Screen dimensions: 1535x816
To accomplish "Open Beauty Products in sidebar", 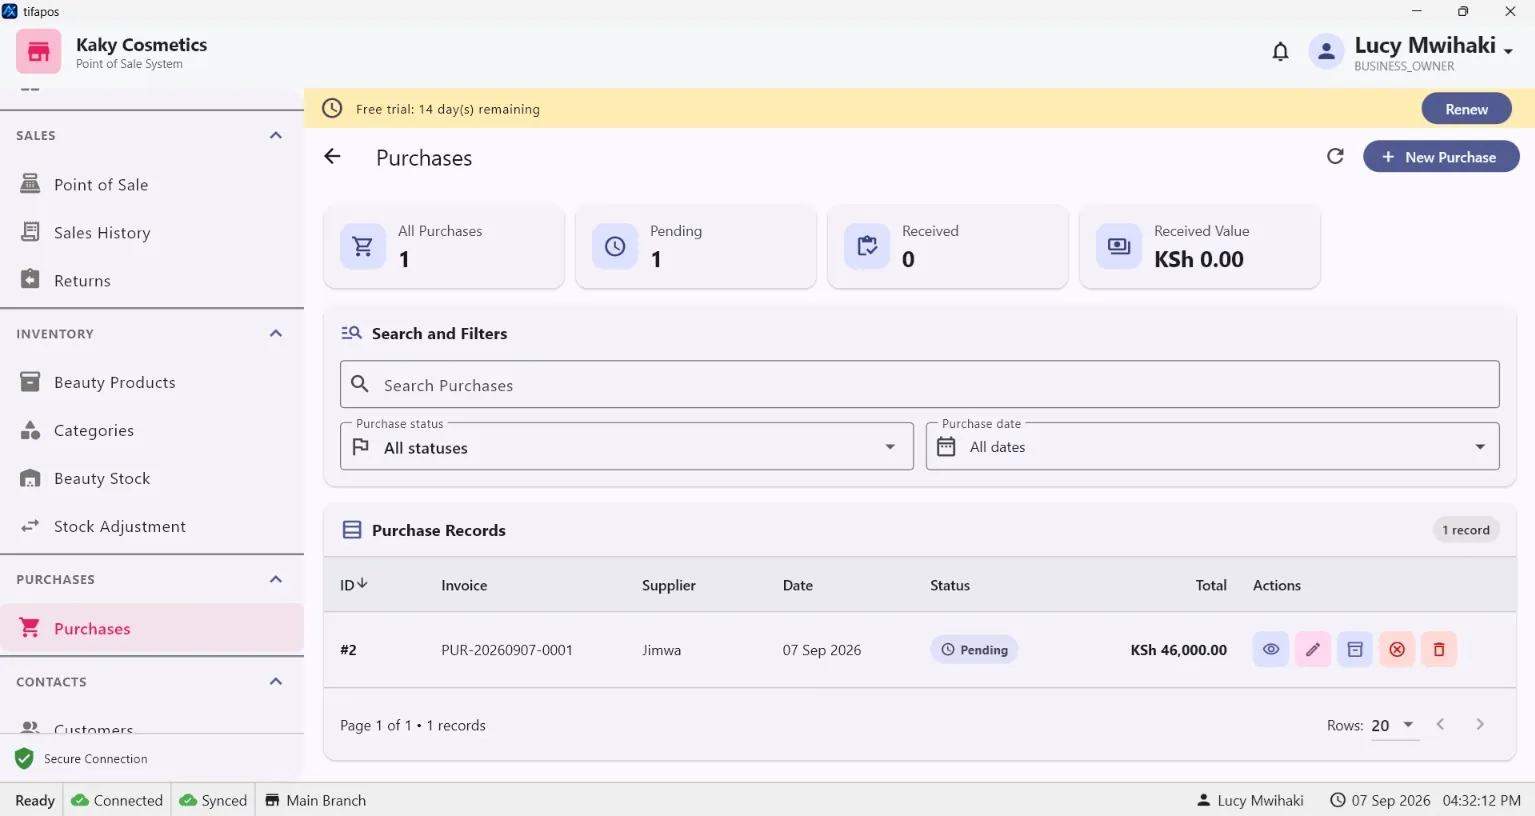I will coord(152,383).
